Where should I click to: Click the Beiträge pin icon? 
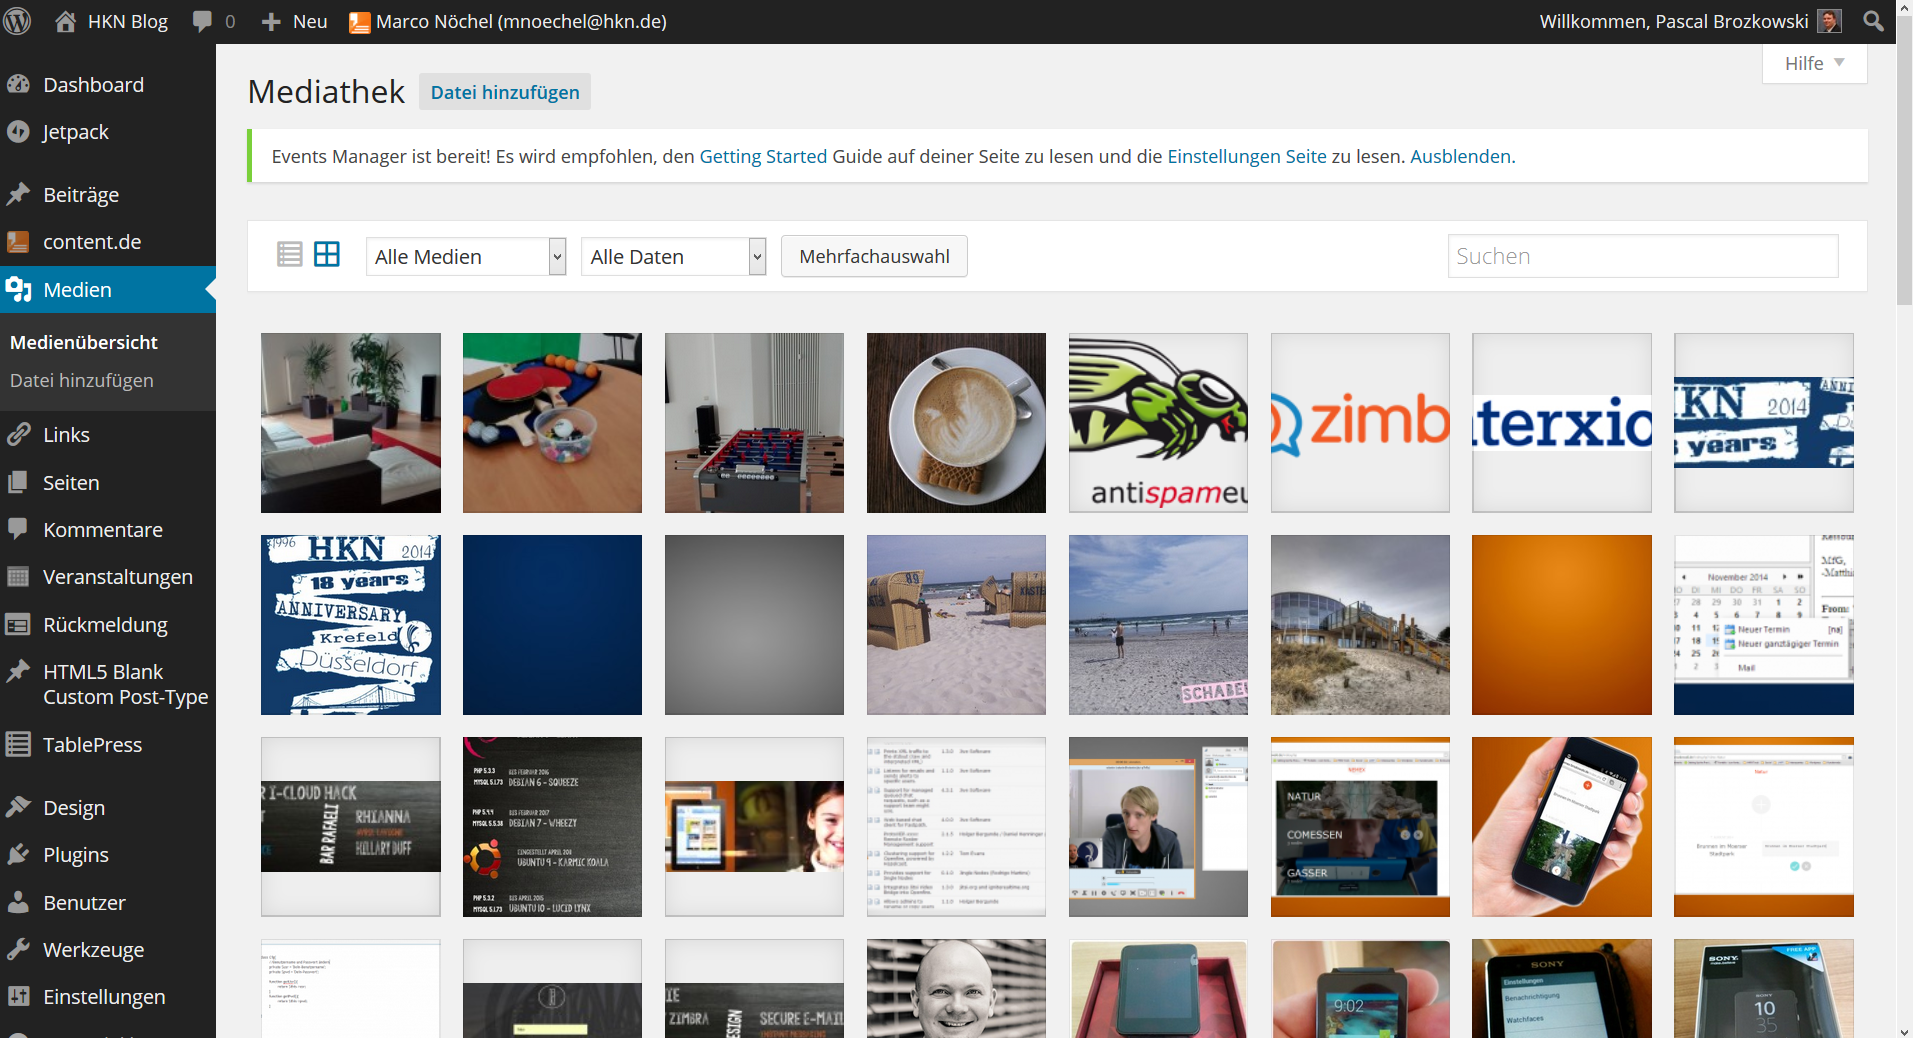pos(18,195)
